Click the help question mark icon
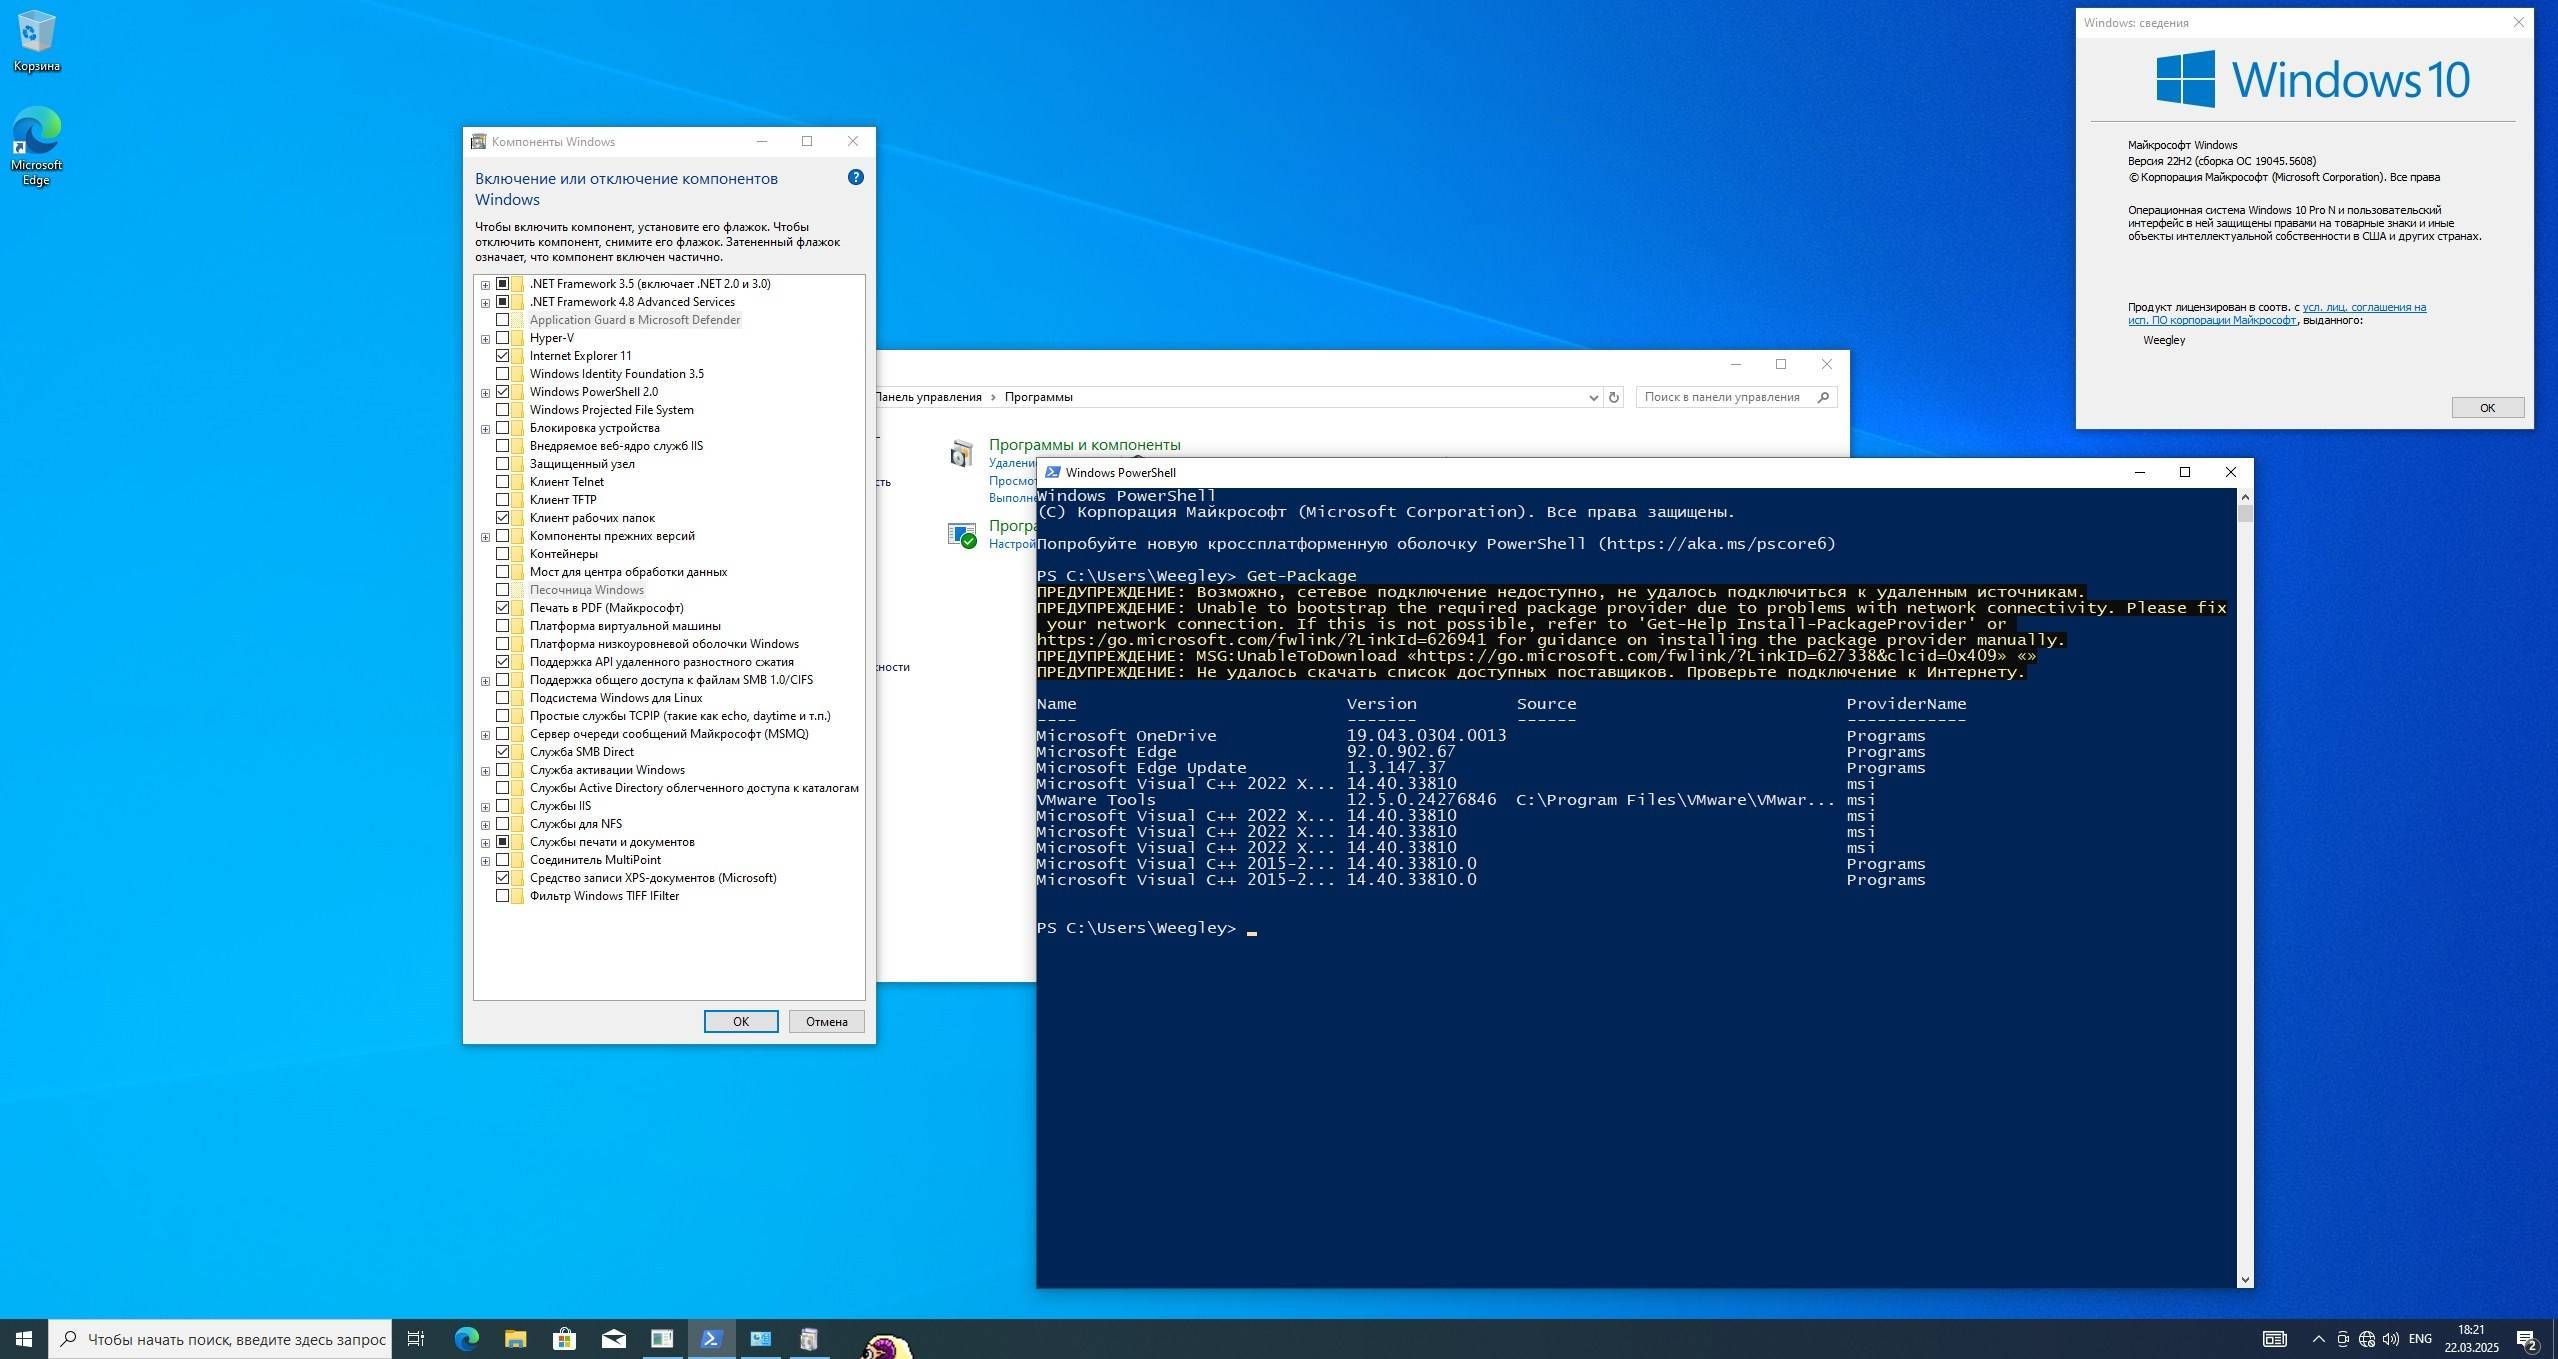2558x1359 pixels. click(855, 177)
